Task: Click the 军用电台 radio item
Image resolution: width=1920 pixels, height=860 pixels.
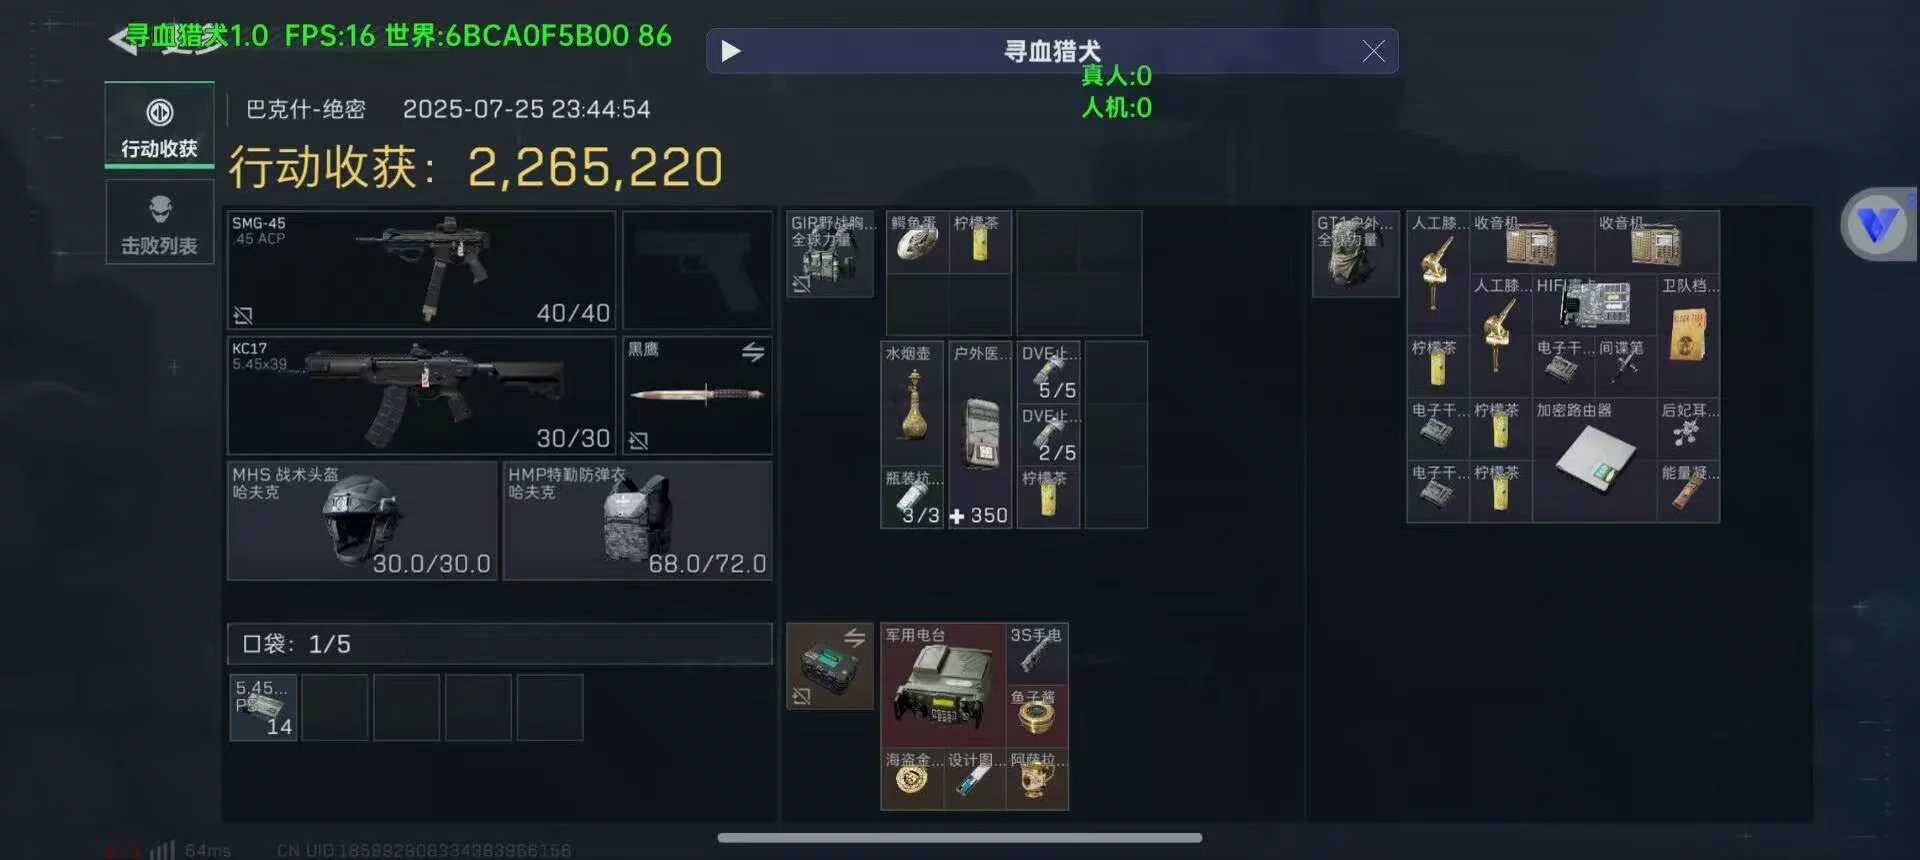Action: click(x=943, y=685)
